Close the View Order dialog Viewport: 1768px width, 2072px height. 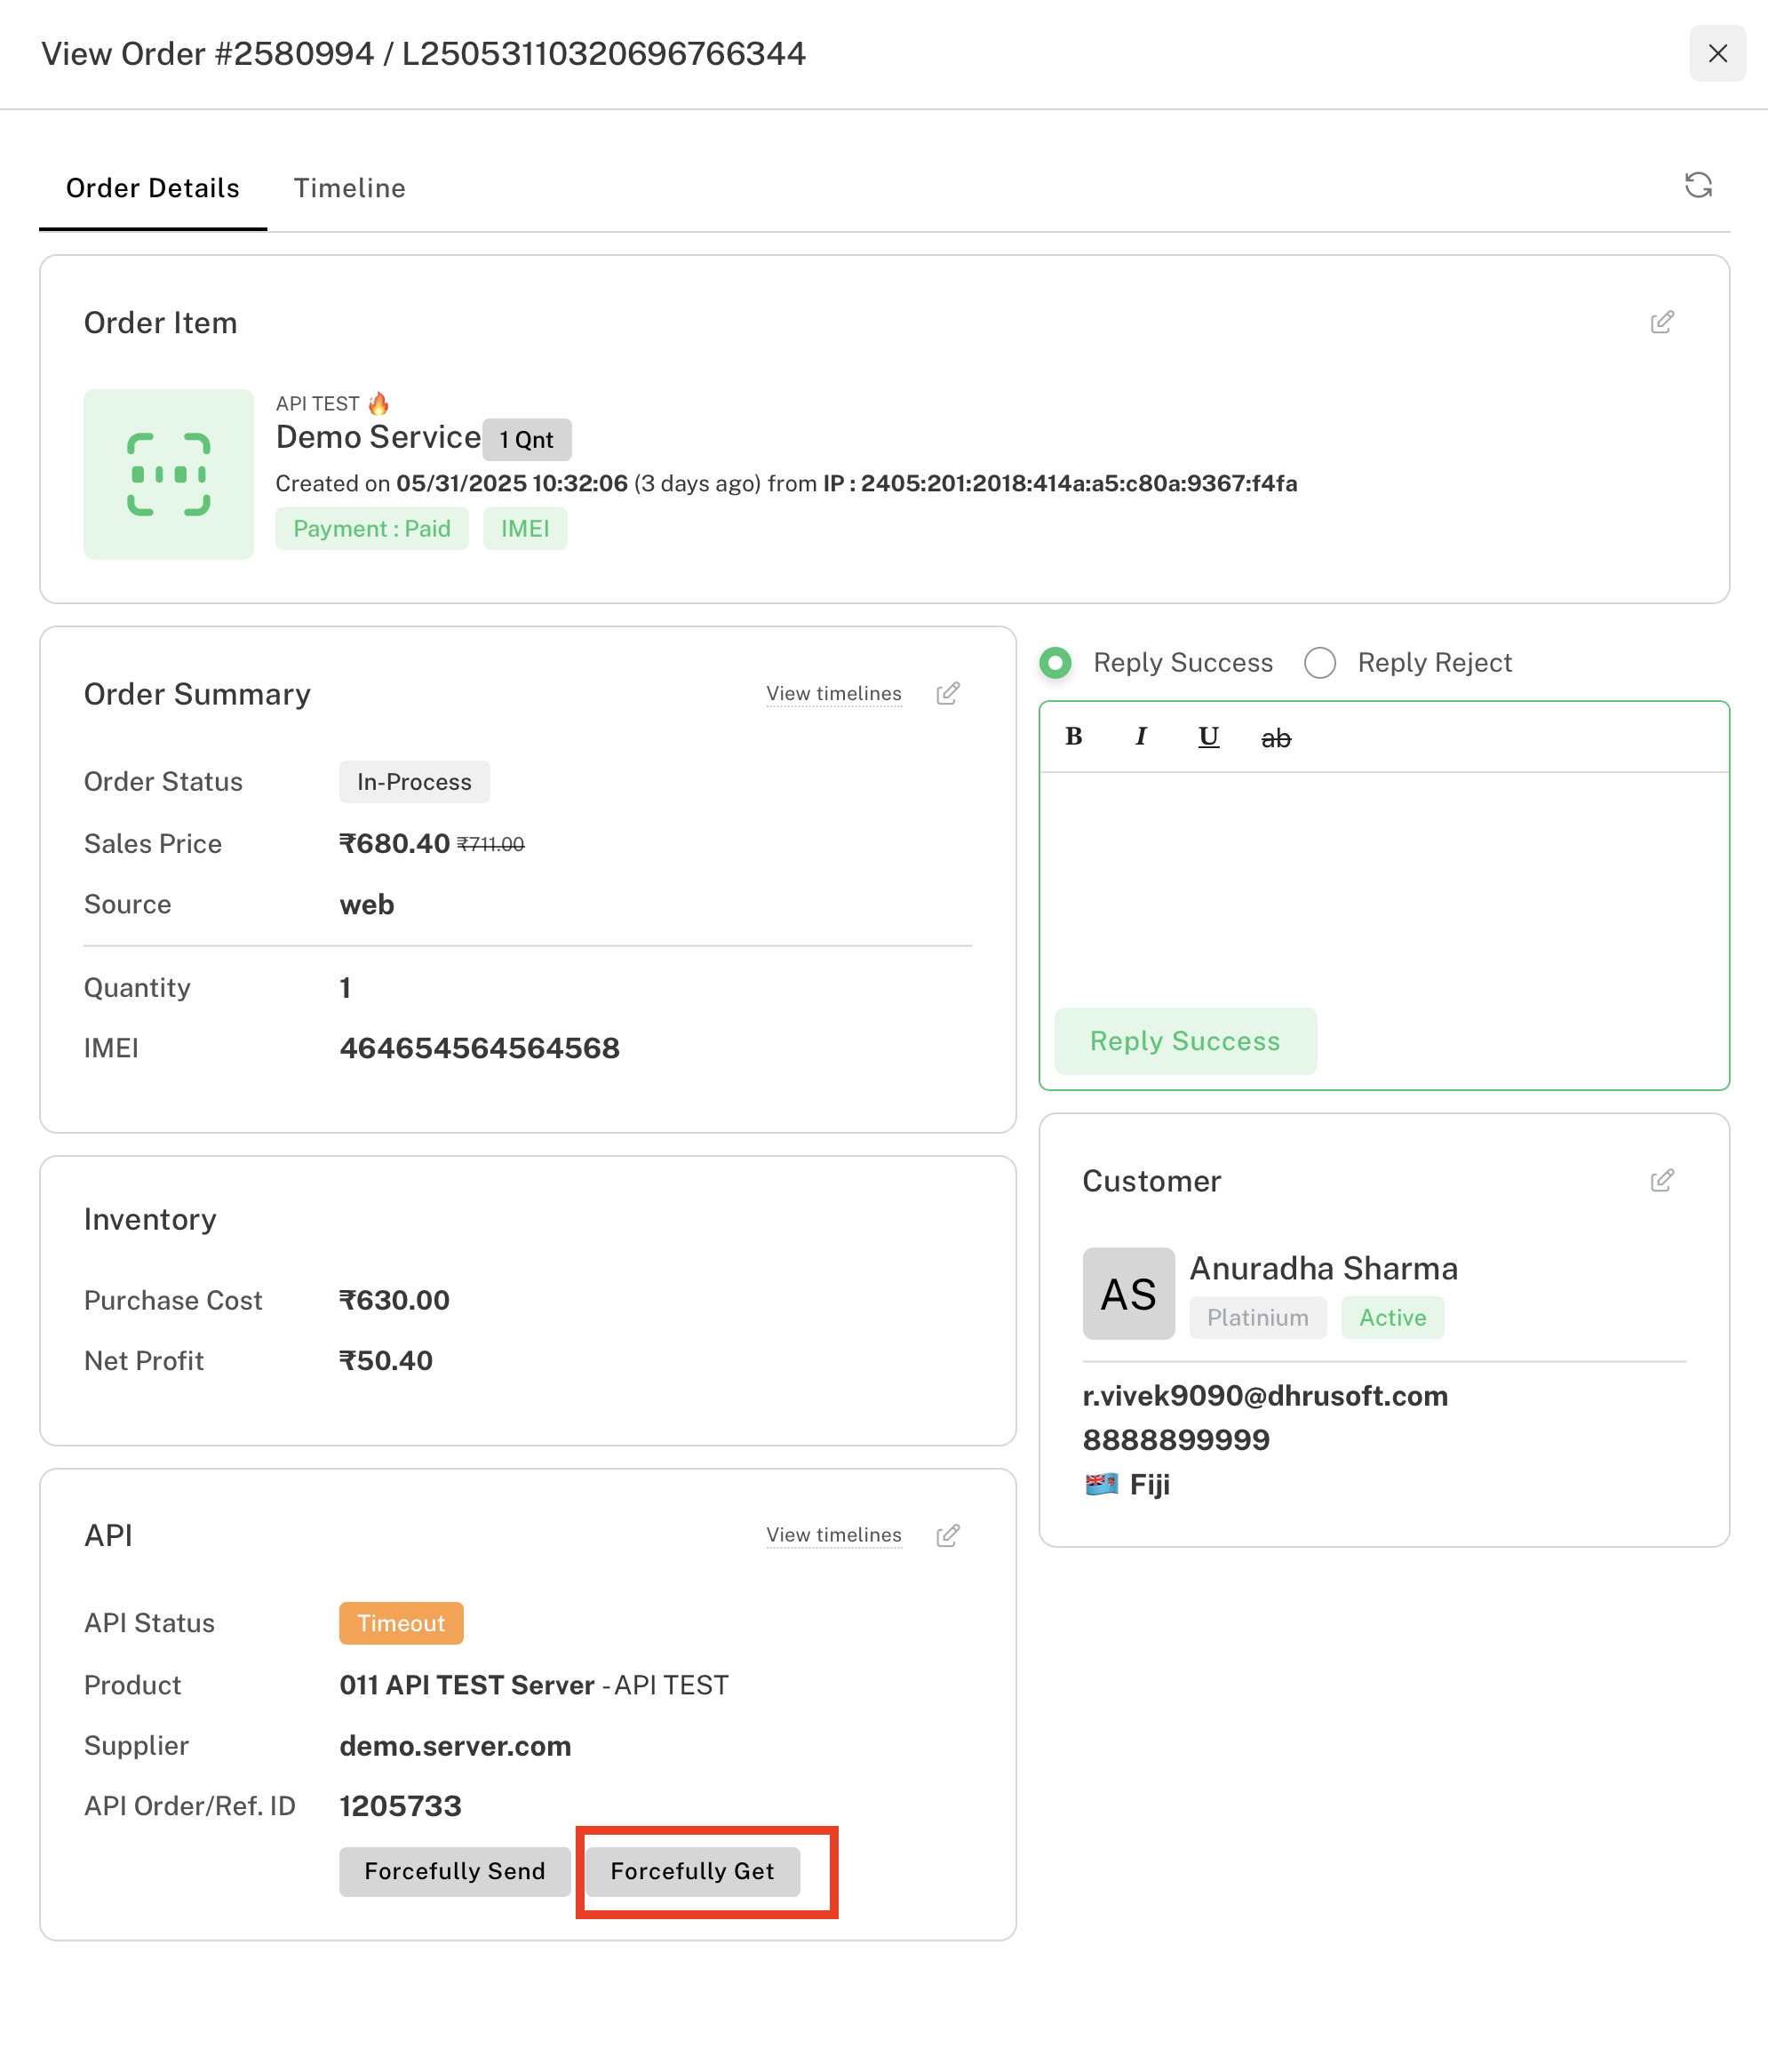point(1718,53)
